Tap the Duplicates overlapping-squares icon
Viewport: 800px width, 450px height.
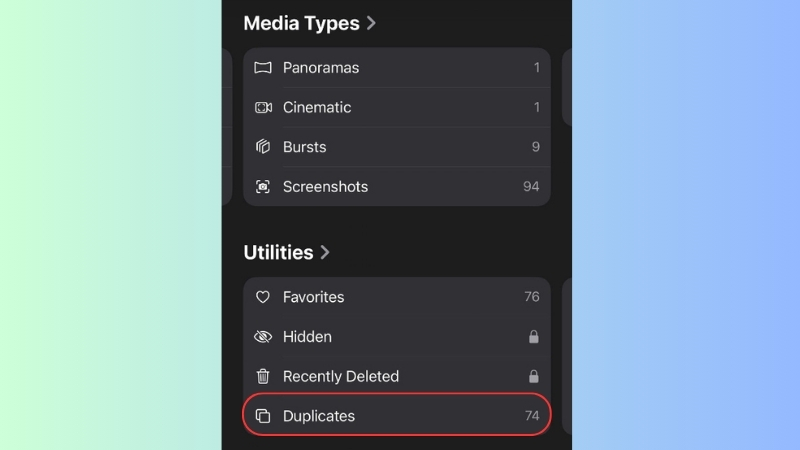pos(263,416)
